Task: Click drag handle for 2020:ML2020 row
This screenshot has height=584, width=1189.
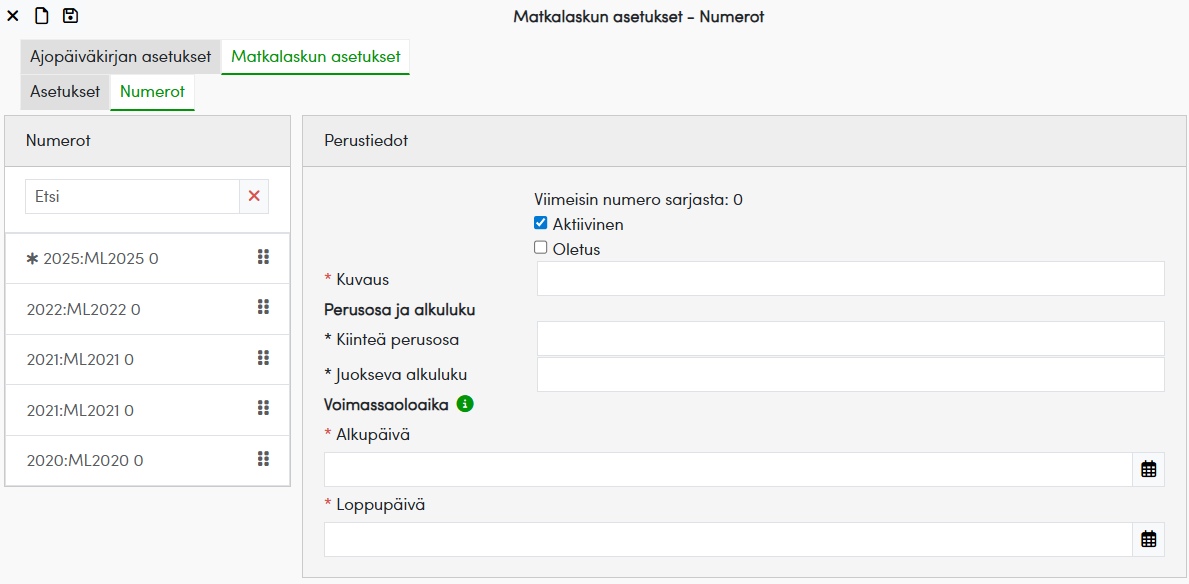Action: point(263,459)
